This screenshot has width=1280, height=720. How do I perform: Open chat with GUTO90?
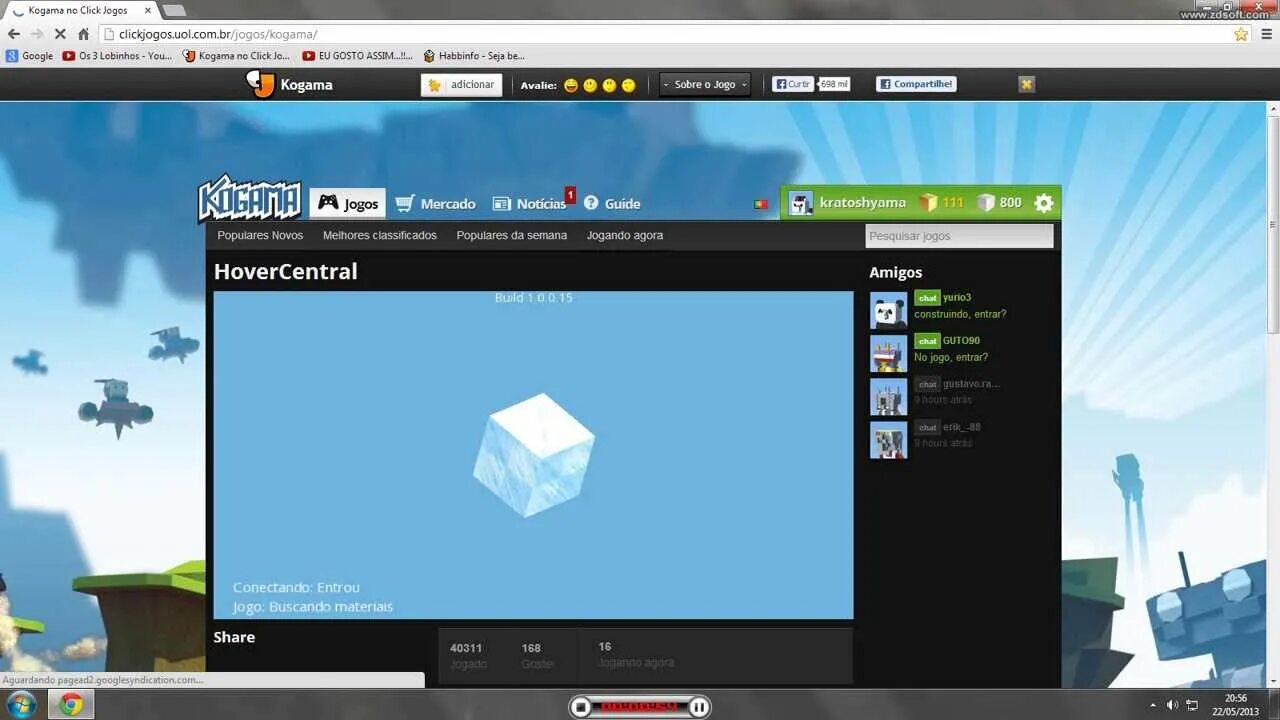[927, 341]
